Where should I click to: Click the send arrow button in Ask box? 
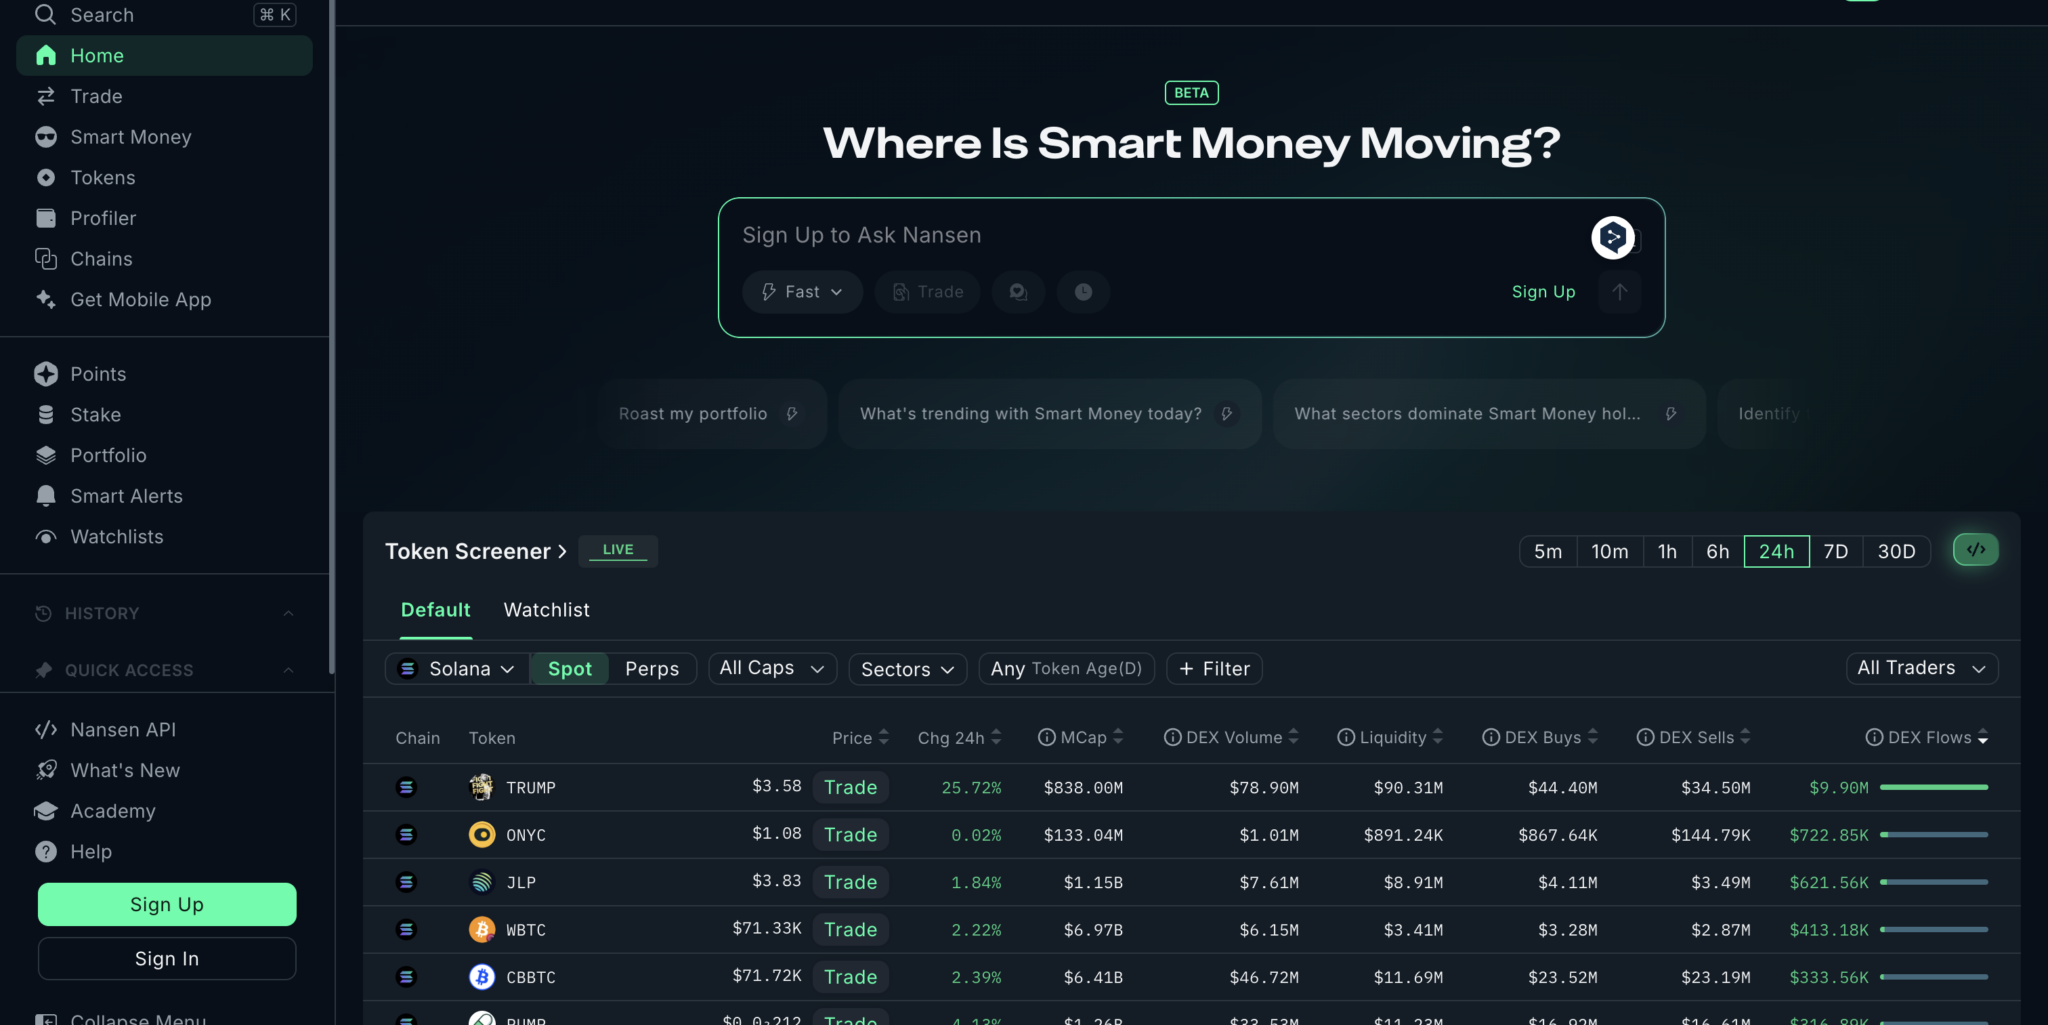1620,292
